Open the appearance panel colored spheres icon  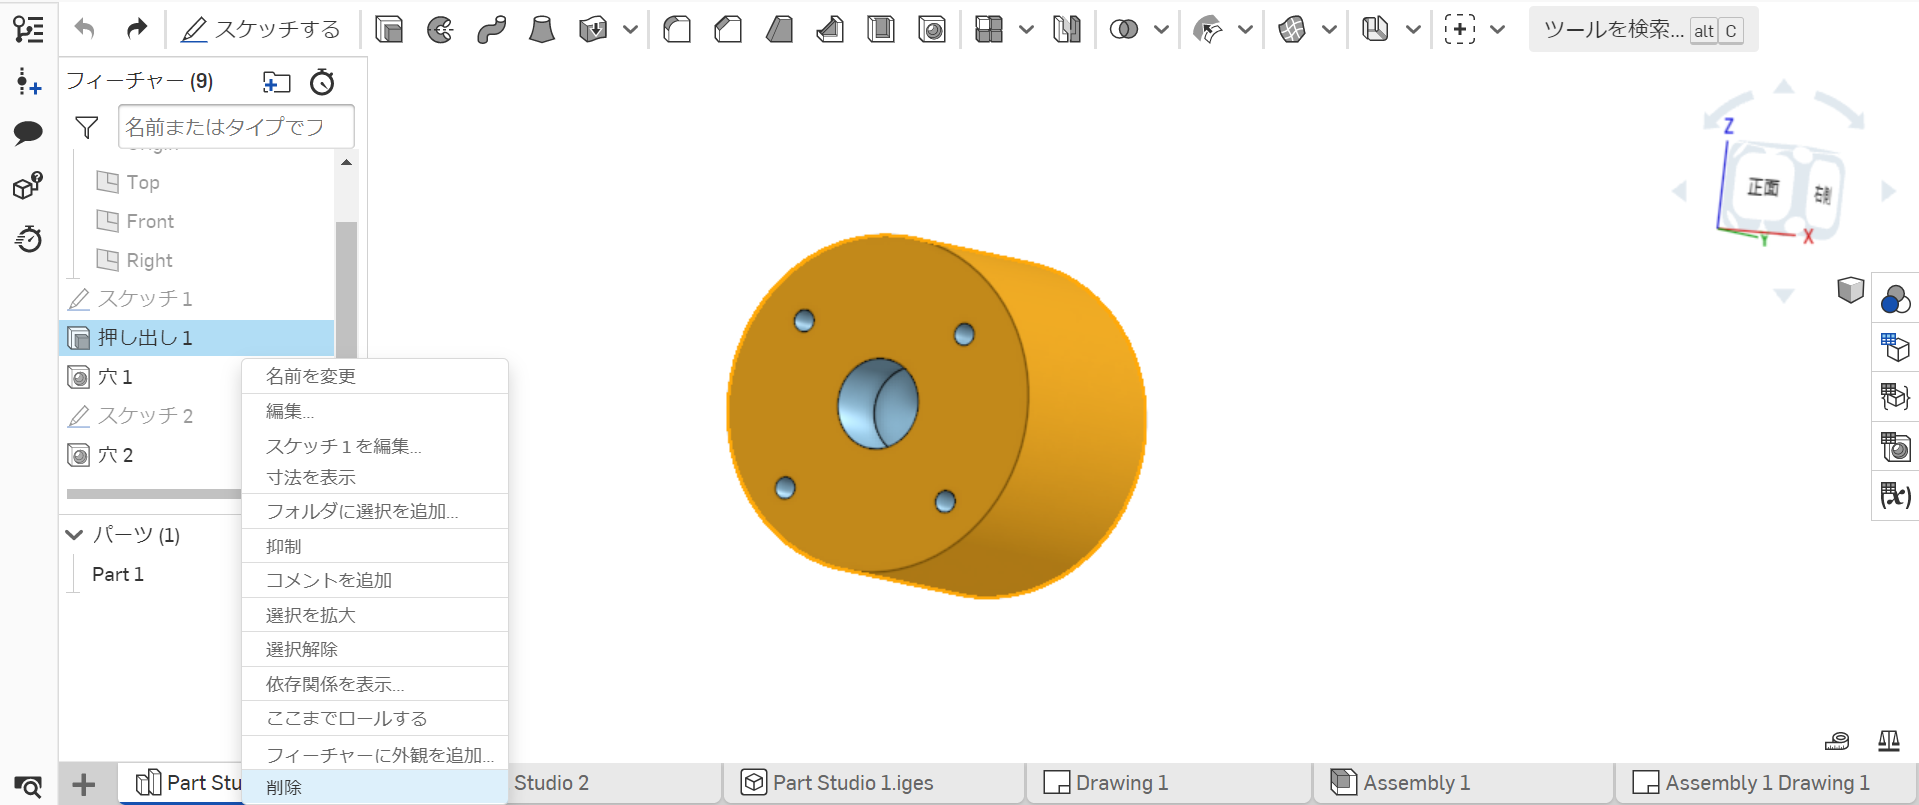click(1895, 298)
